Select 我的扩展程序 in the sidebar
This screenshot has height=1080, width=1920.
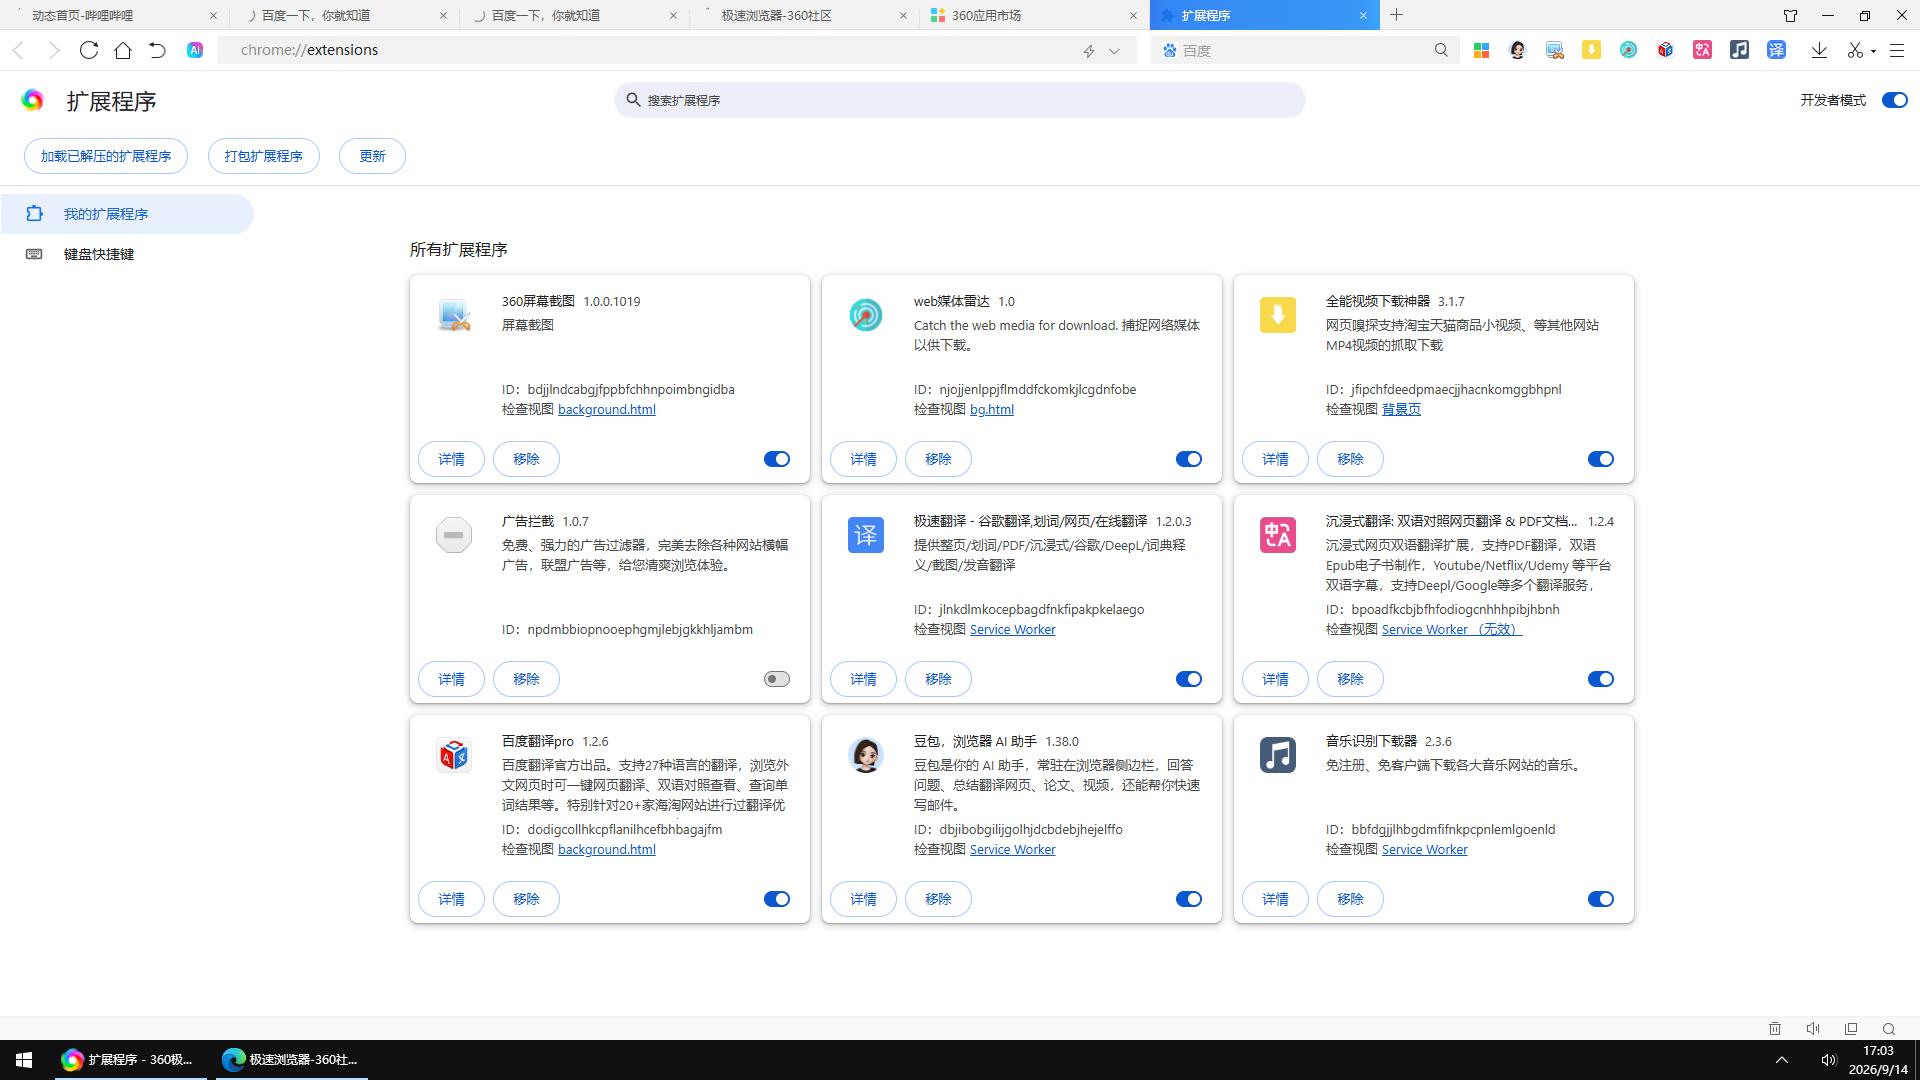127,214
